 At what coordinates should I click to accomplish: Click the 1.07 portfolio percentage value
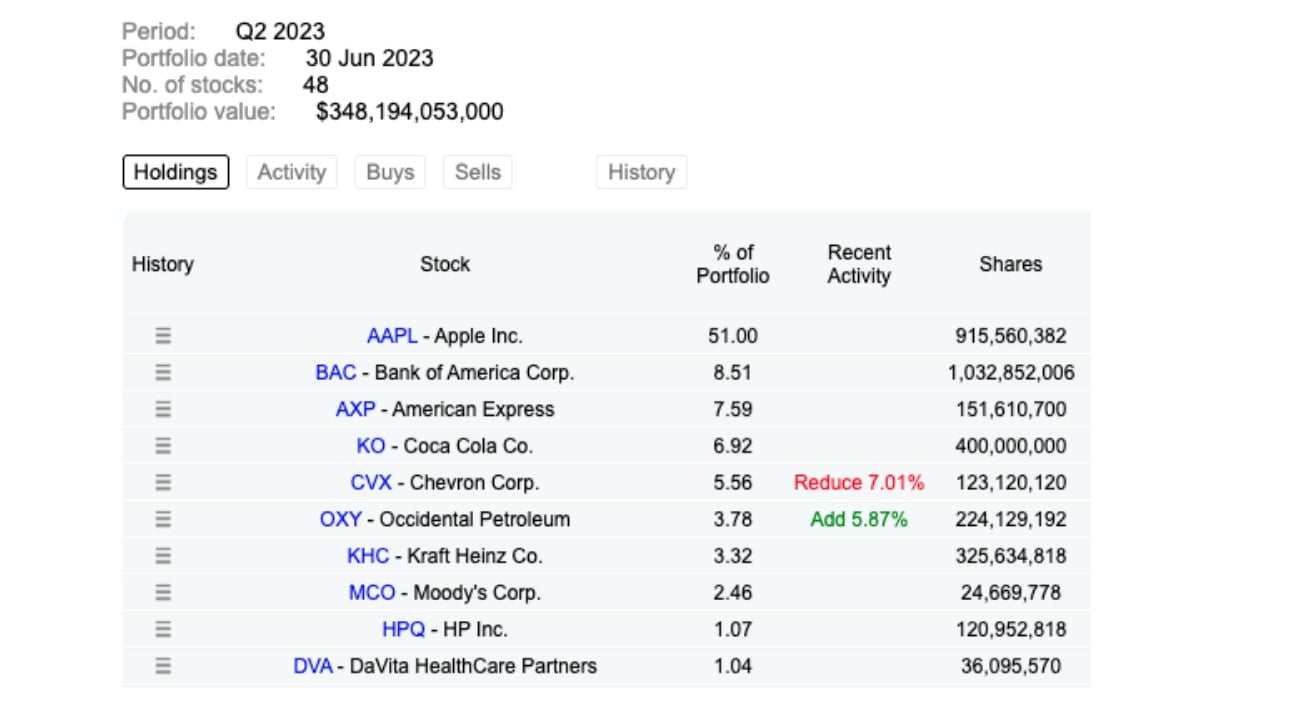733,630
